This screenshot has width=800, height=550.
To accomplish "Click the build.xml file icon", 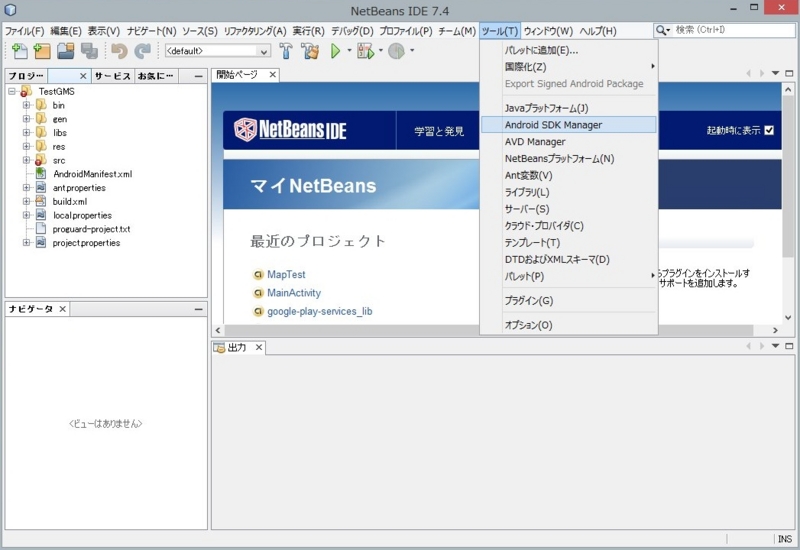I will tap(41, 201).
